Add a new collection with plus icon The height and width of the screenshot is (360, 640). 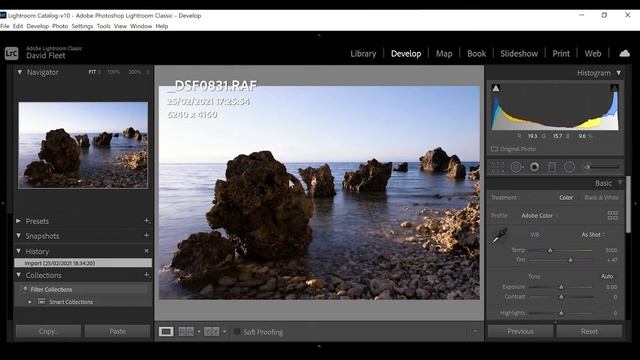point(147,275)
